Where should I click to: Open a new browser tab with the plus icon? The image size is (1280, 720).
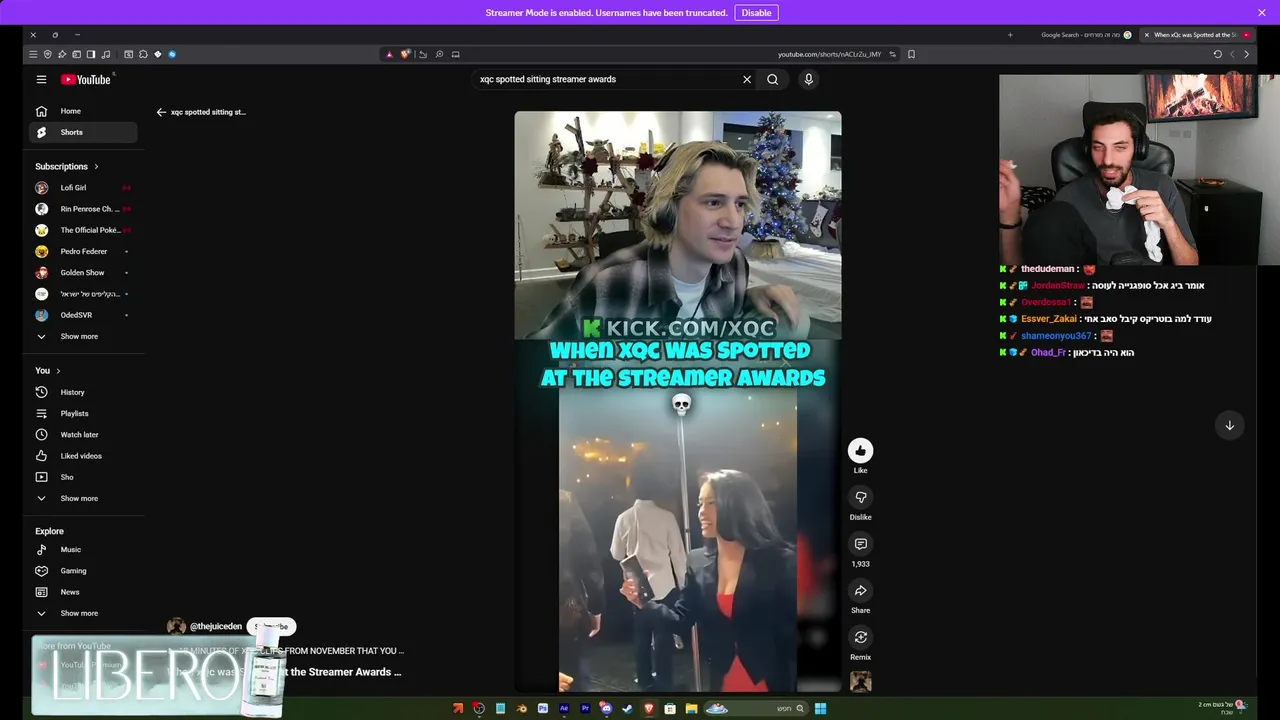click(x=1010, y=35)
